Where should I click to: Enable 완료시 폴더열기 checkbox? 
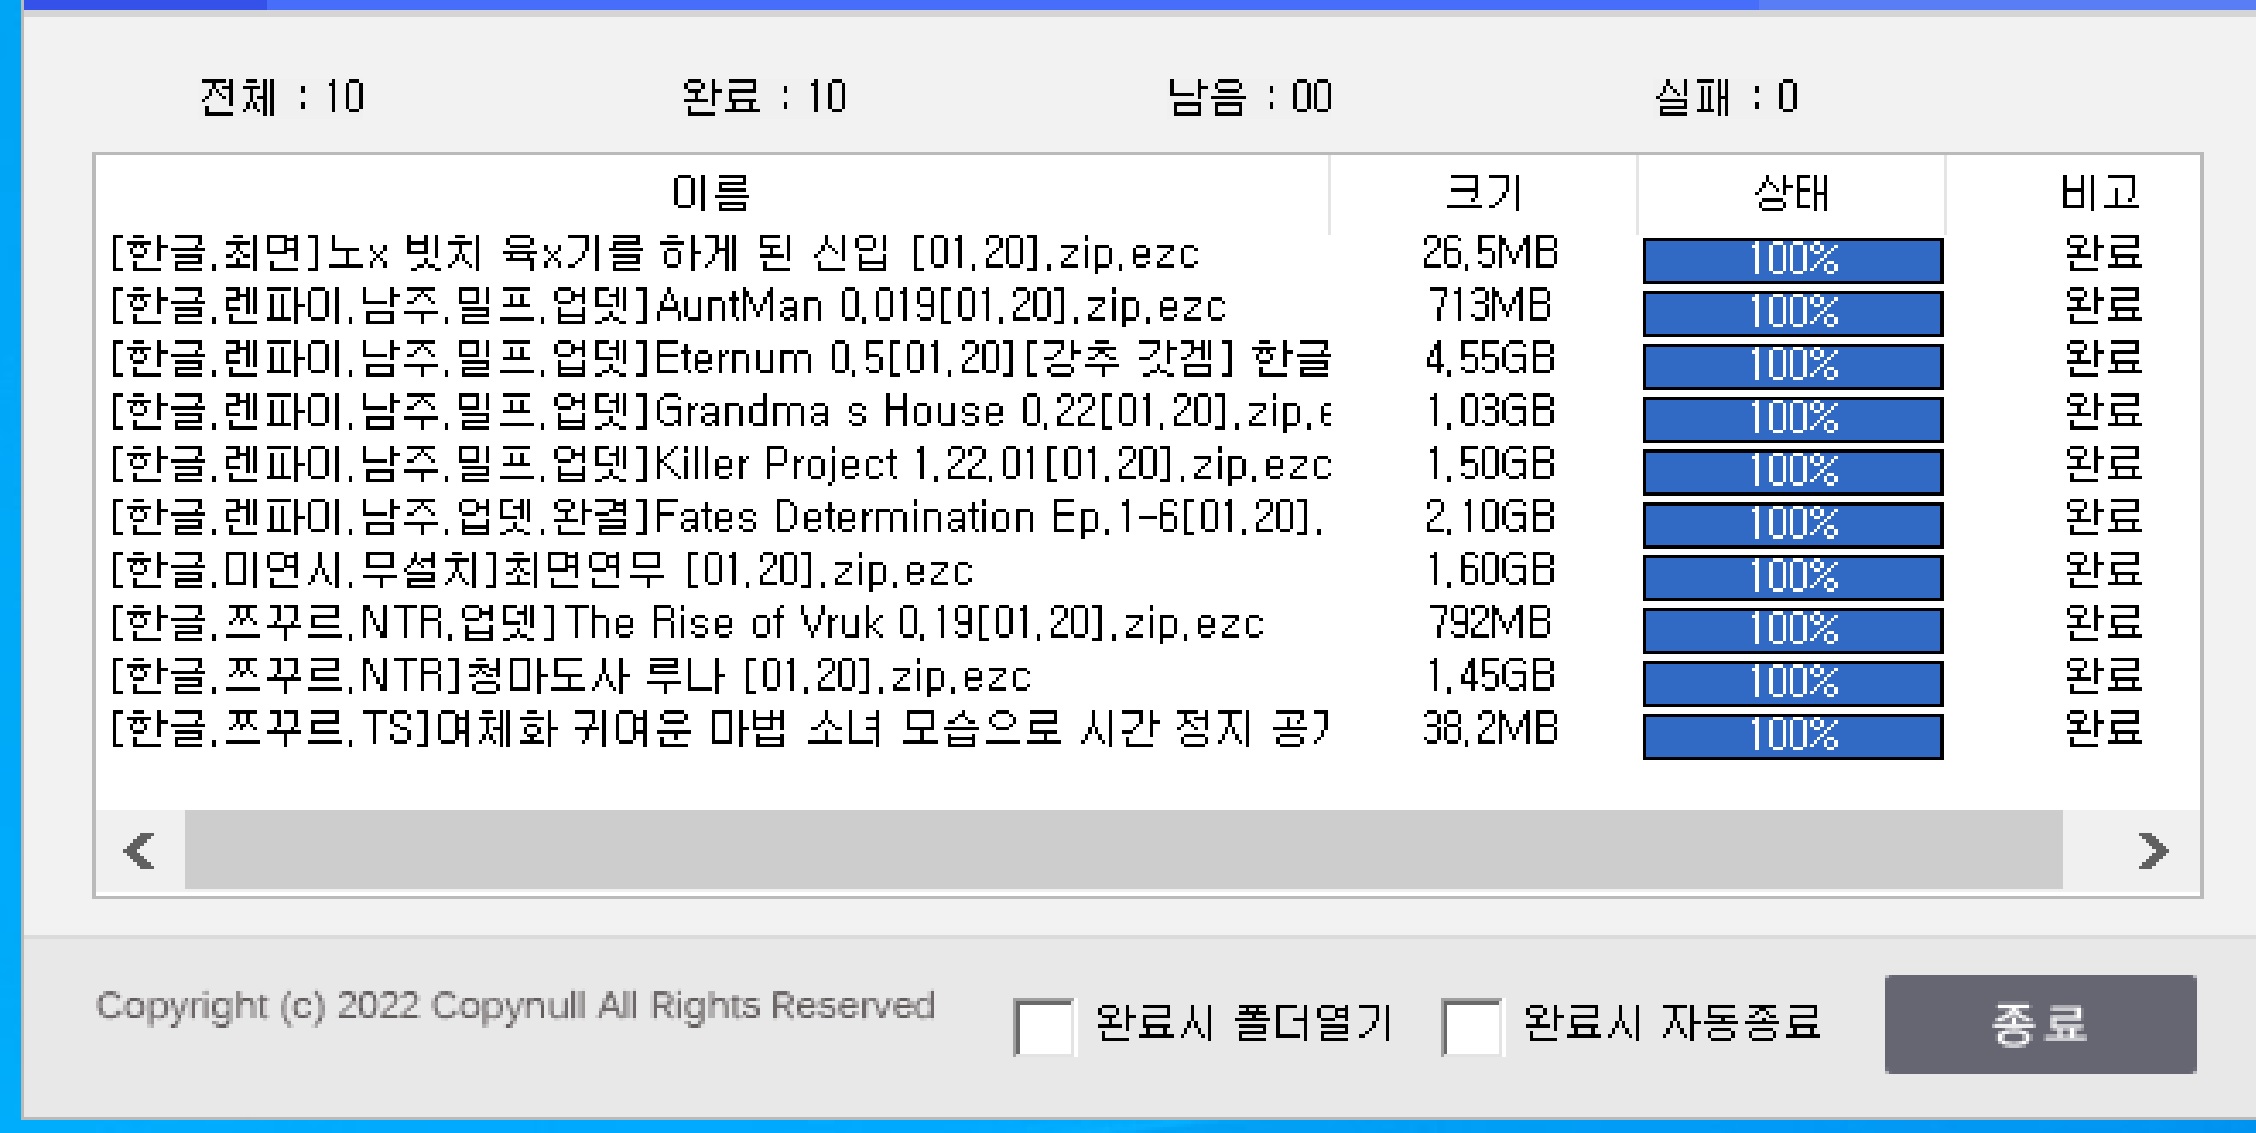(x=1043, y=1027)
